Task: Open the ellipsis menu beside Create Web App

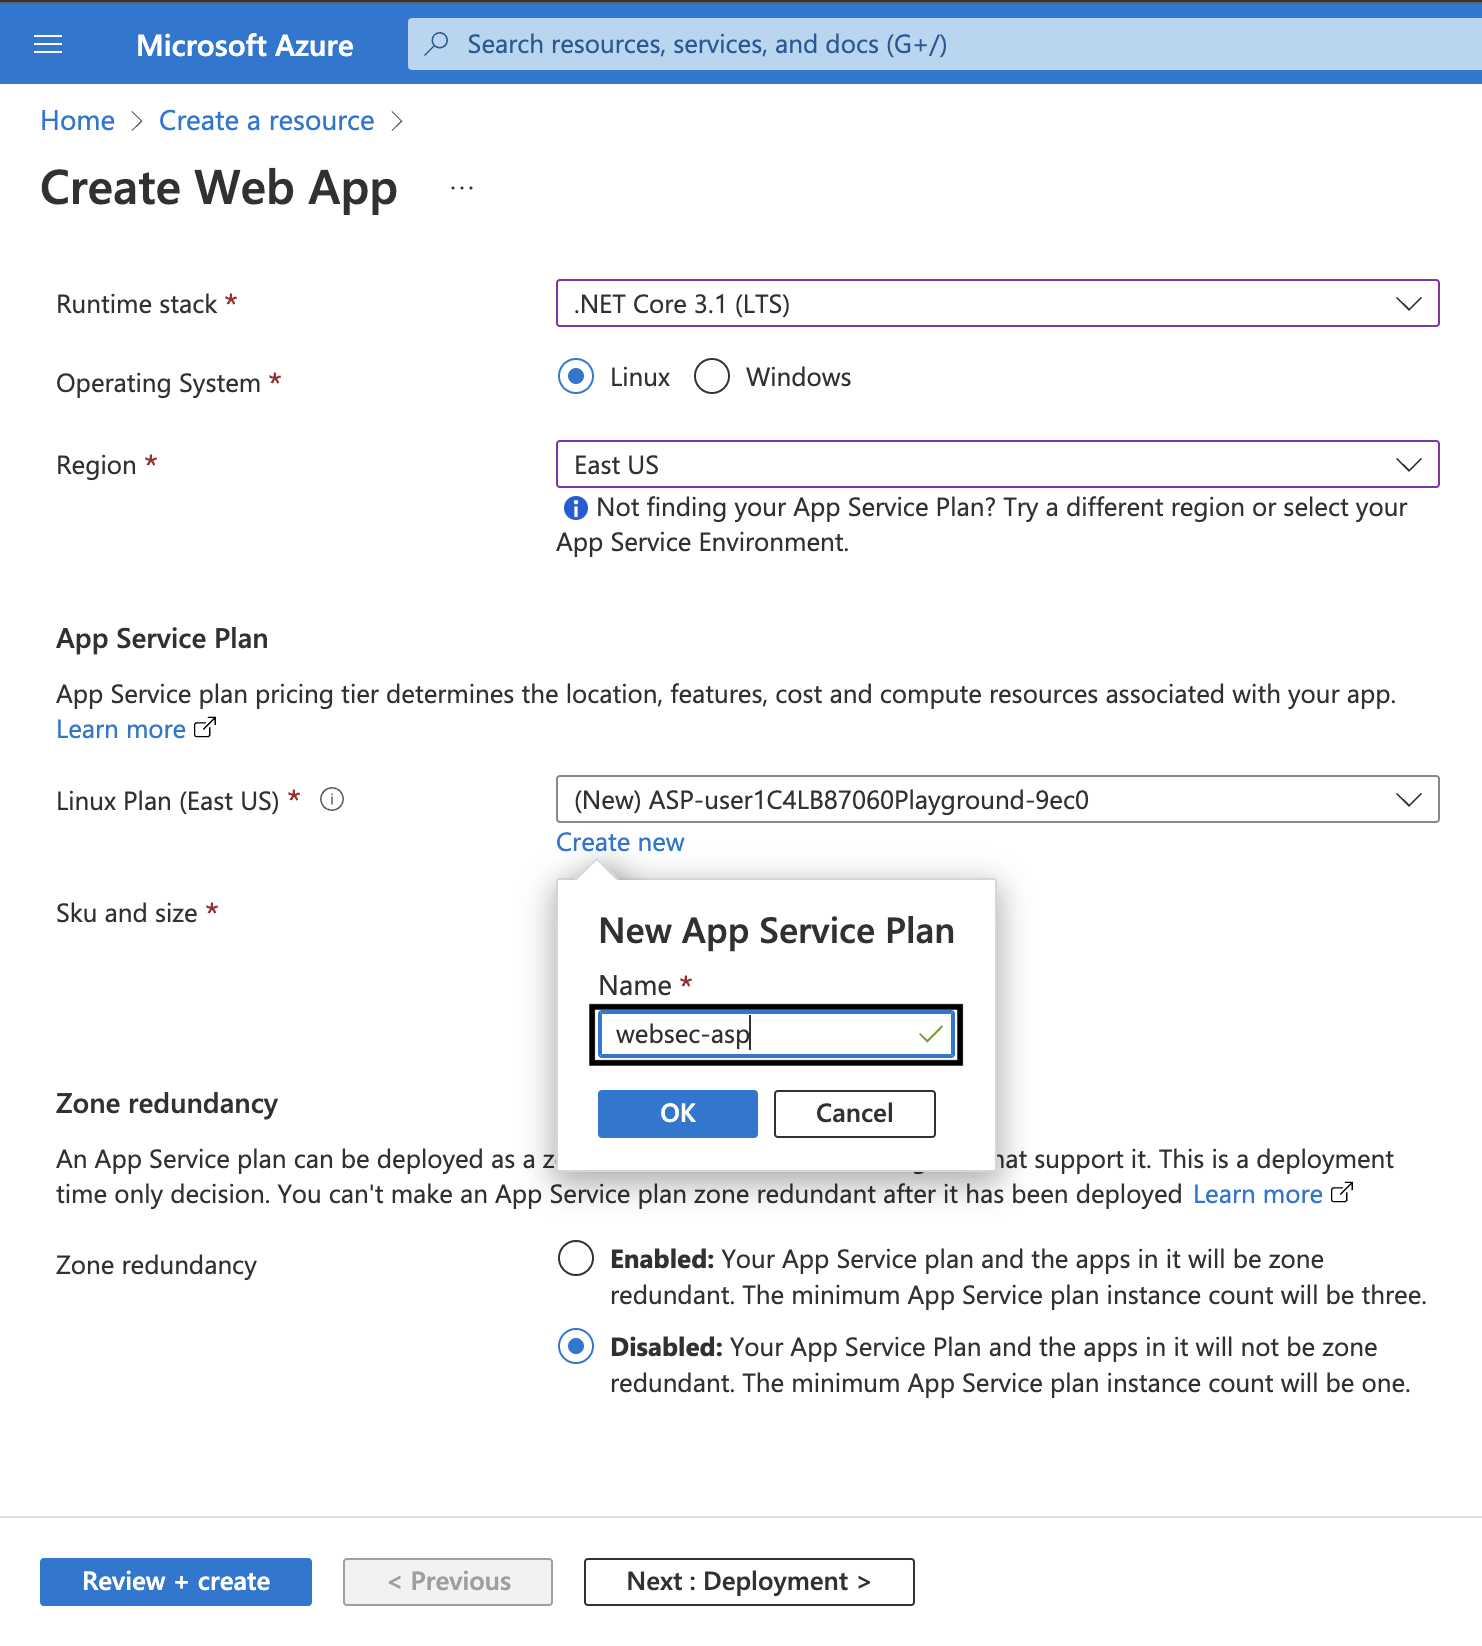Action: click(x=461, y=188)
